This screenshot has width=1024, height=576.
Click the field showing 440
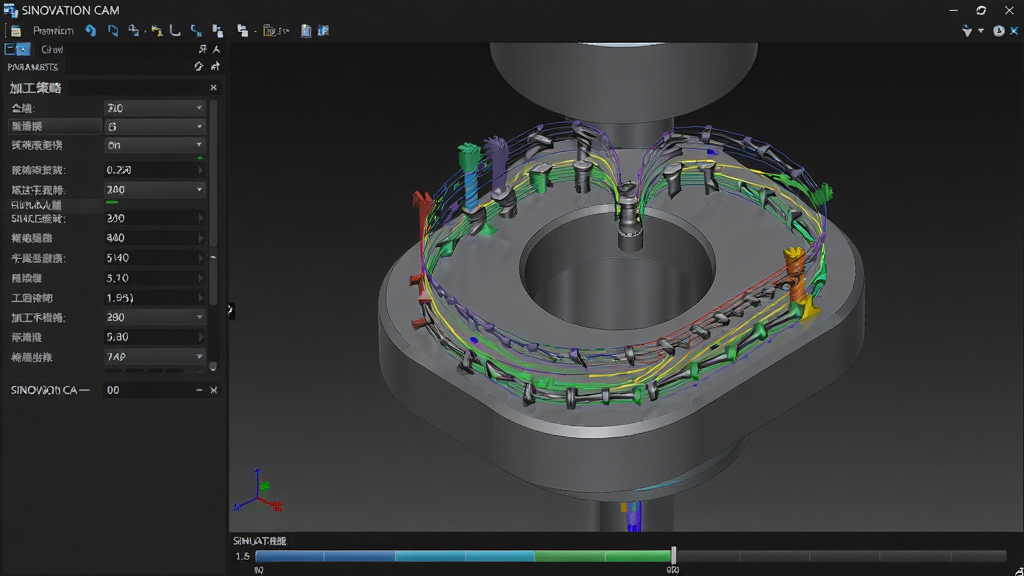(x=154, y=238)
